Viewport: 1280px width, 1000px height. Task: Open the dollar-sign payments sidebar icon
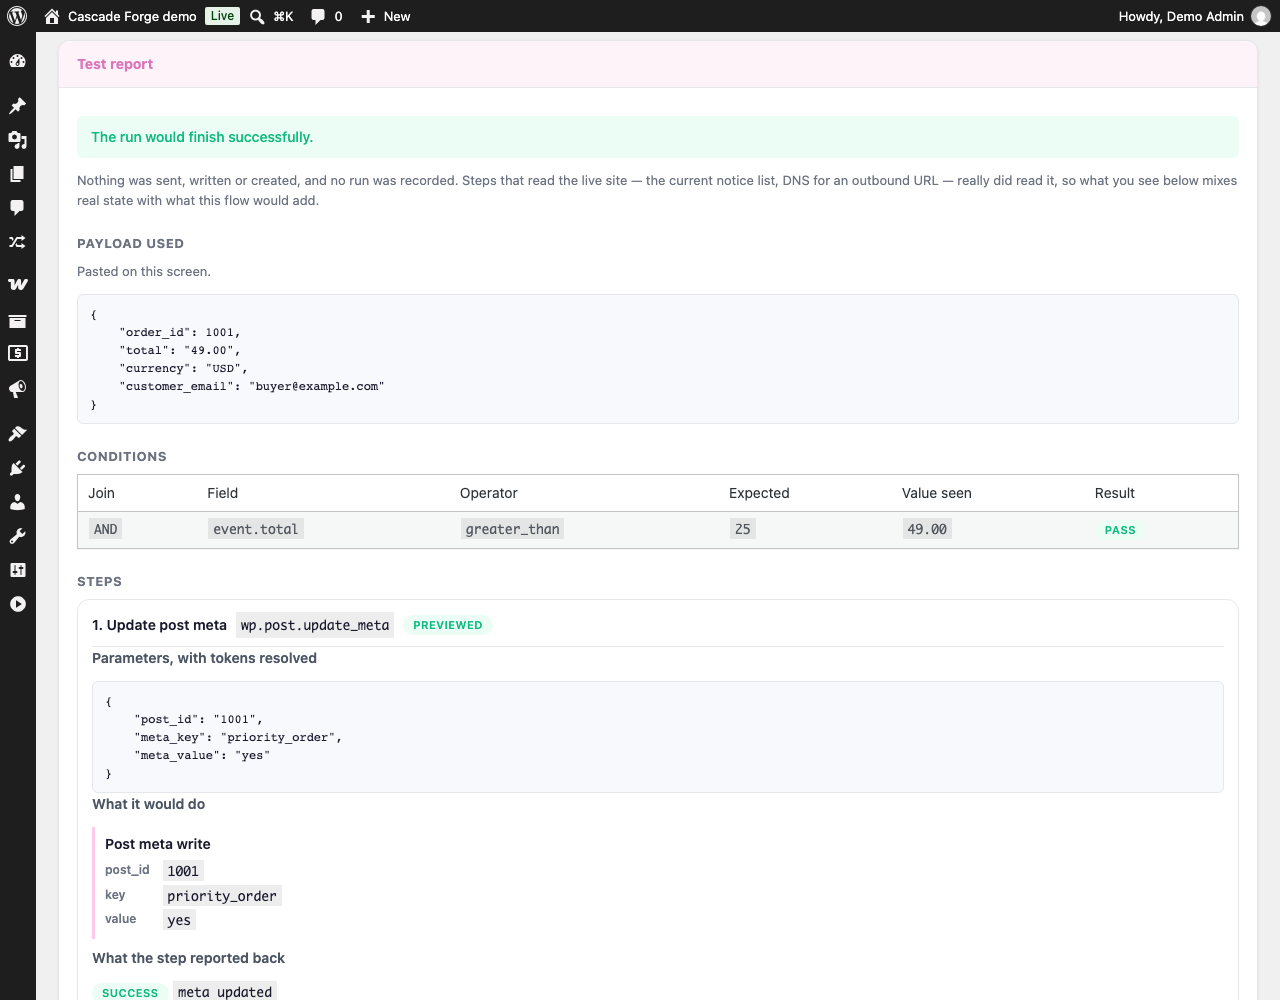point(17,353)
